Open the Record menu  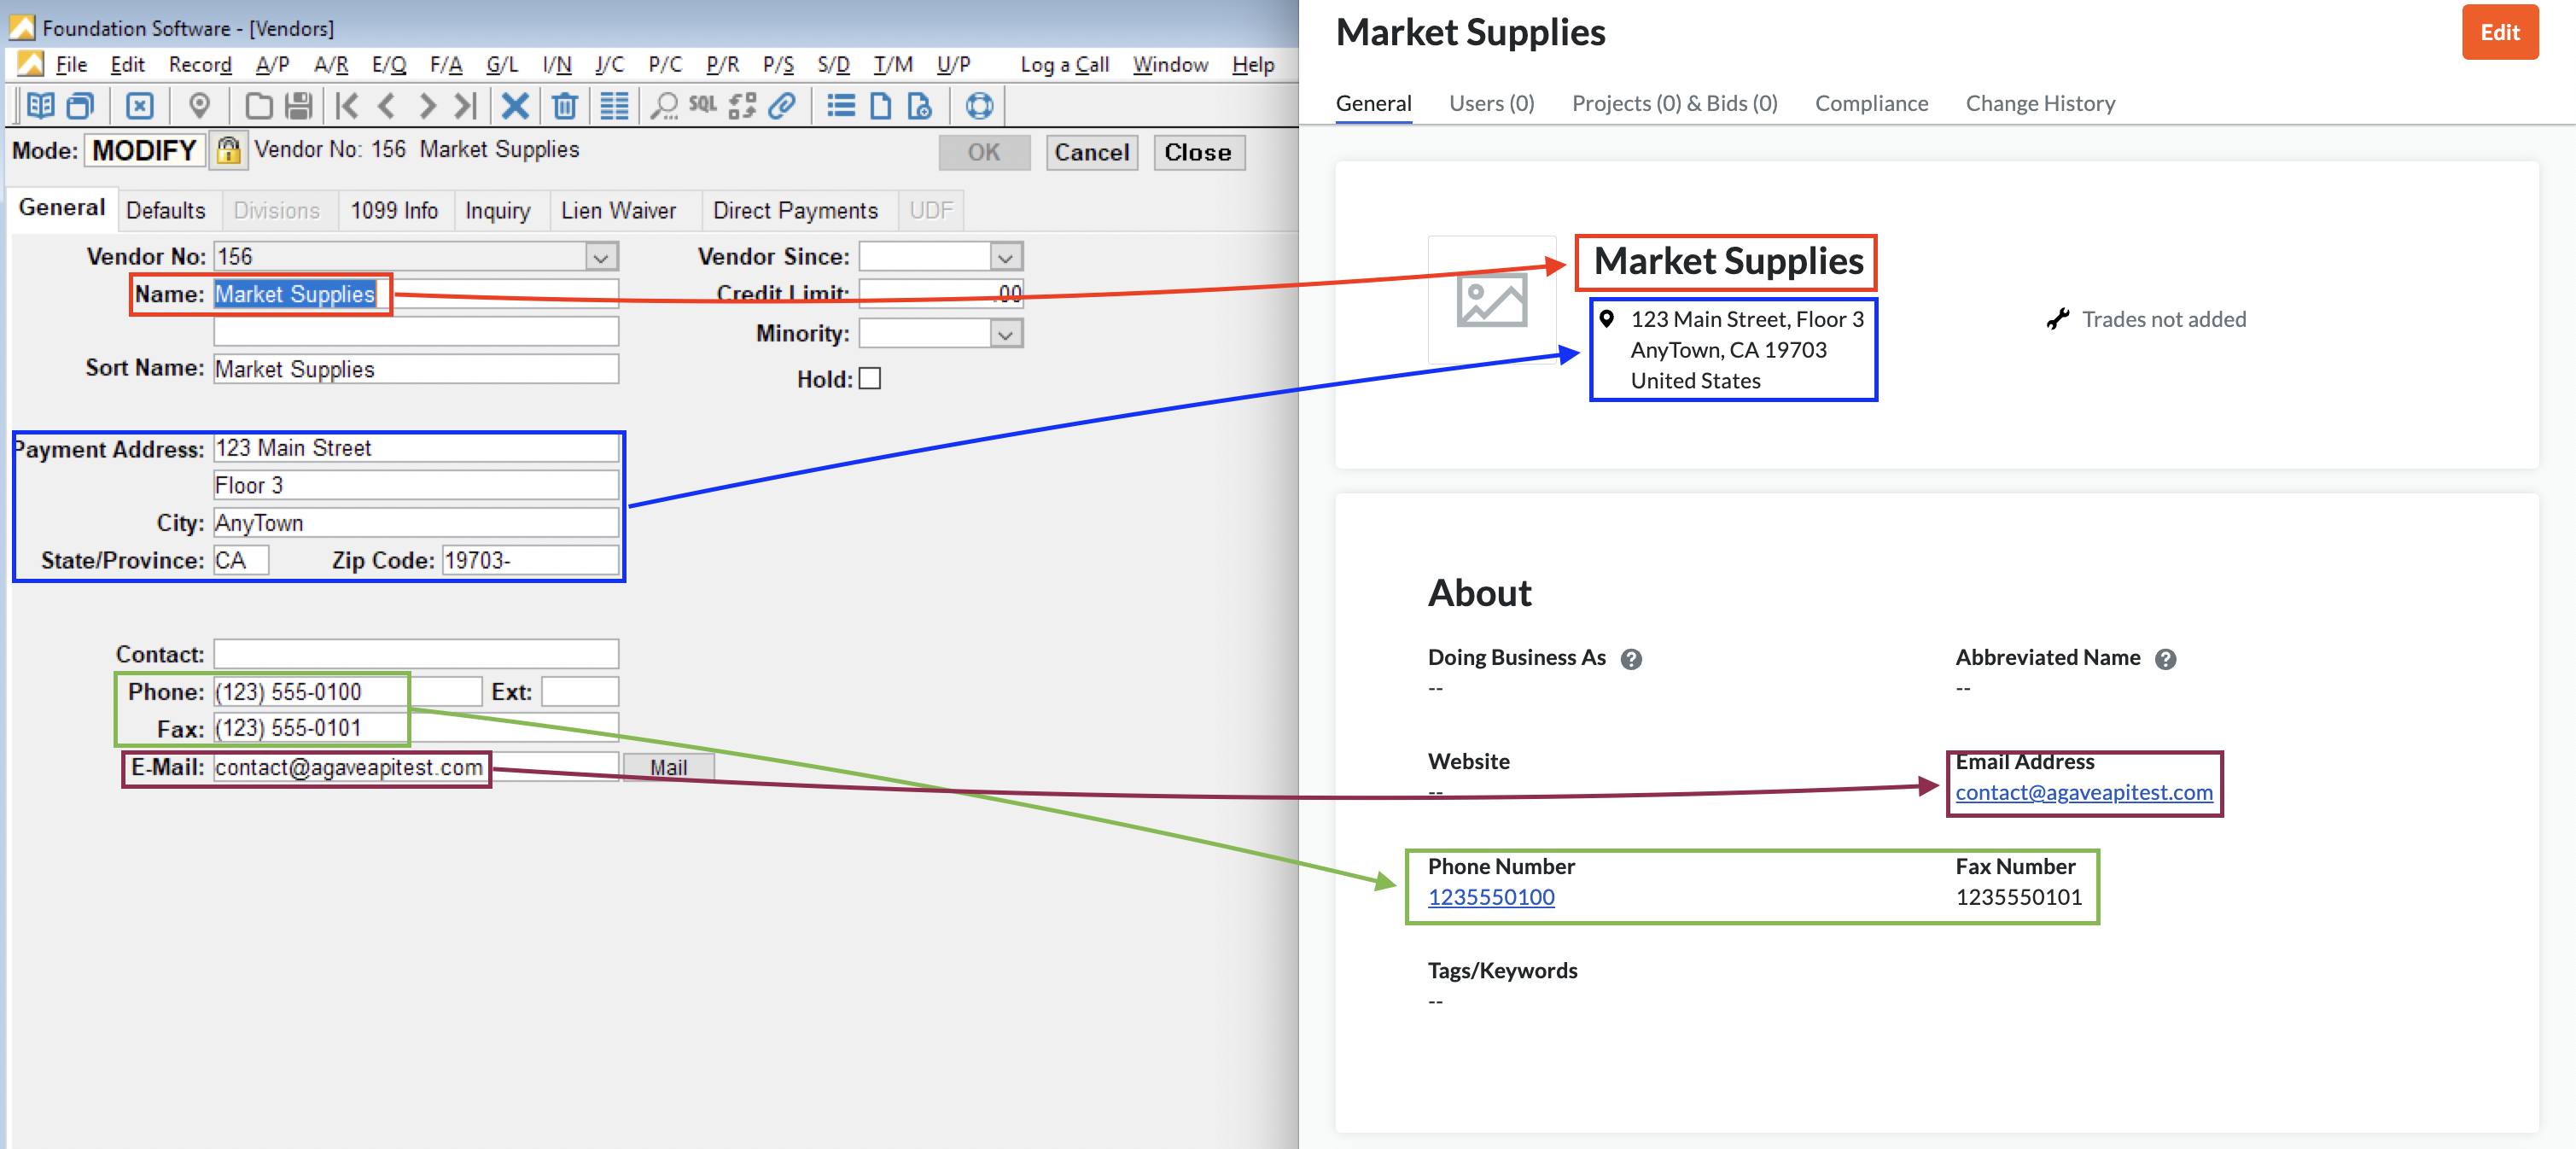(200, 65)
